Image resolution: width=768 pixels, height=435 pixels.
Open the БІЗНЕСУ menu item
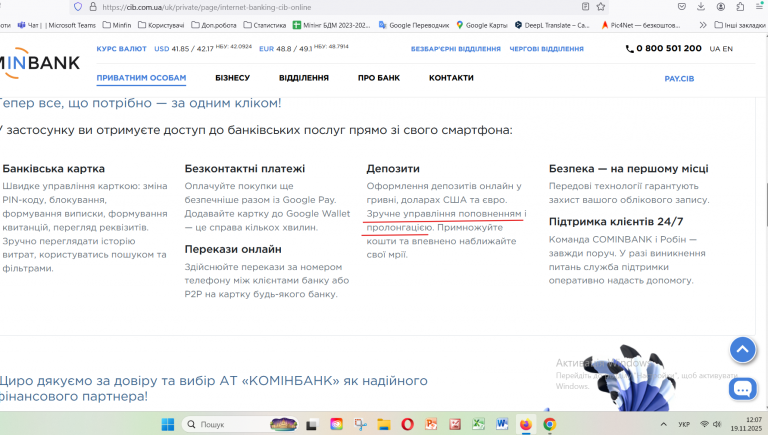(233, 78)
